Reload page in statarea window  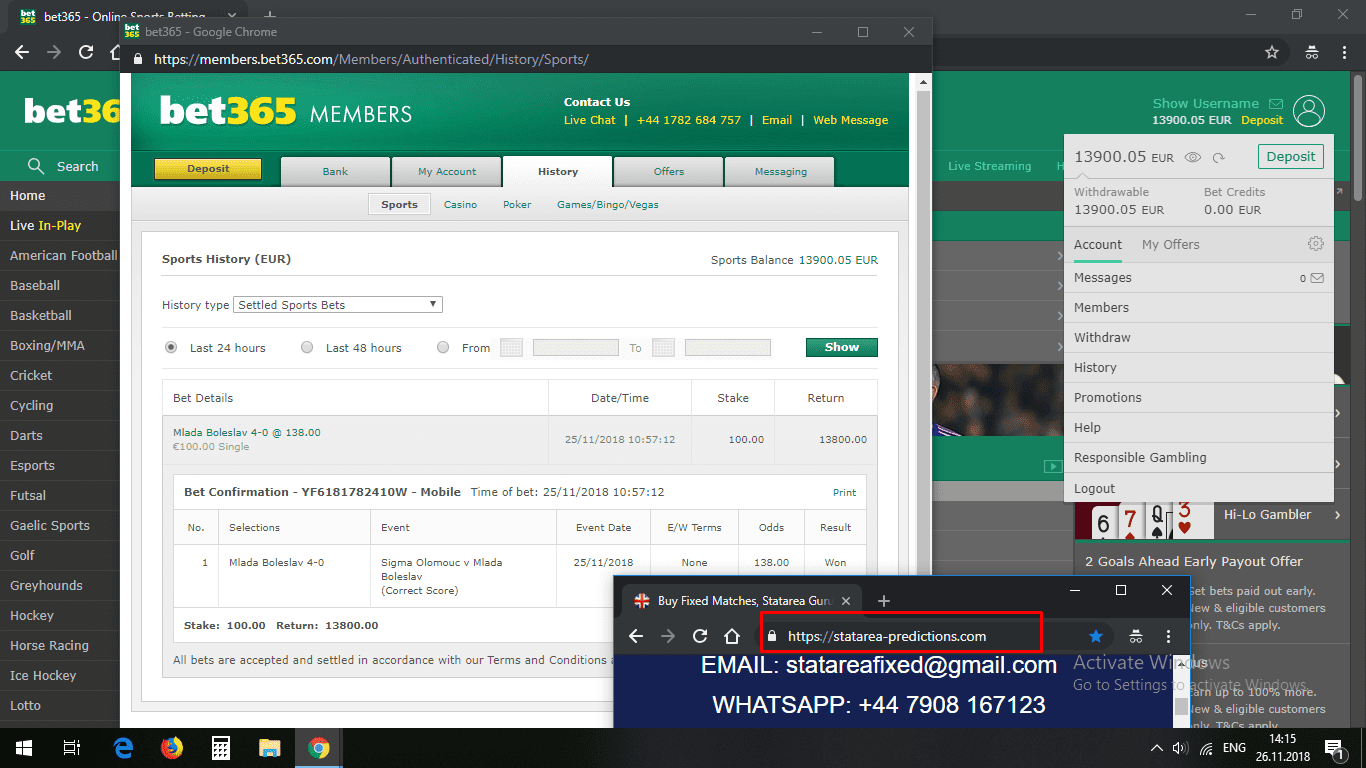pos(700,636)
